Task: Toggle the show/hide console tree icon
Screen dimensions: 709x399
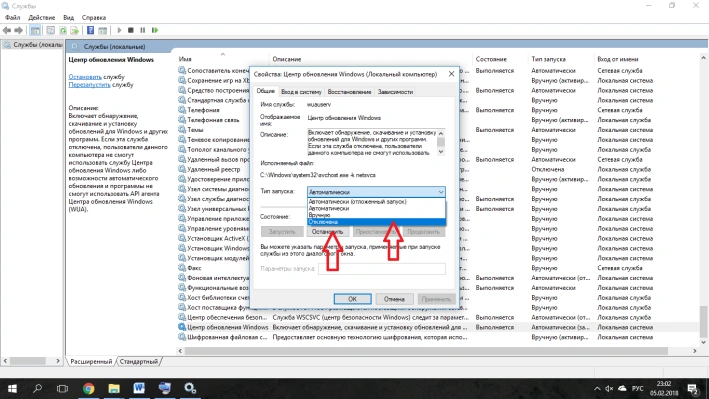Action: (x=35, y=30)
